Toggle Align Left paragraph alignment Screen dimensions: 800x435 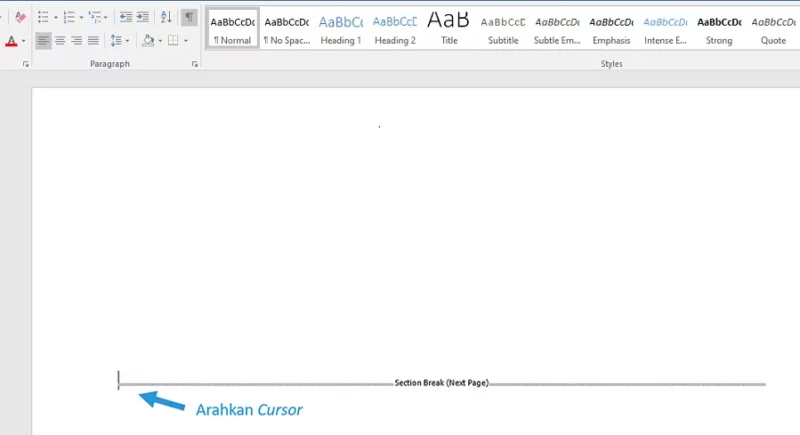[x=43, y=41]
